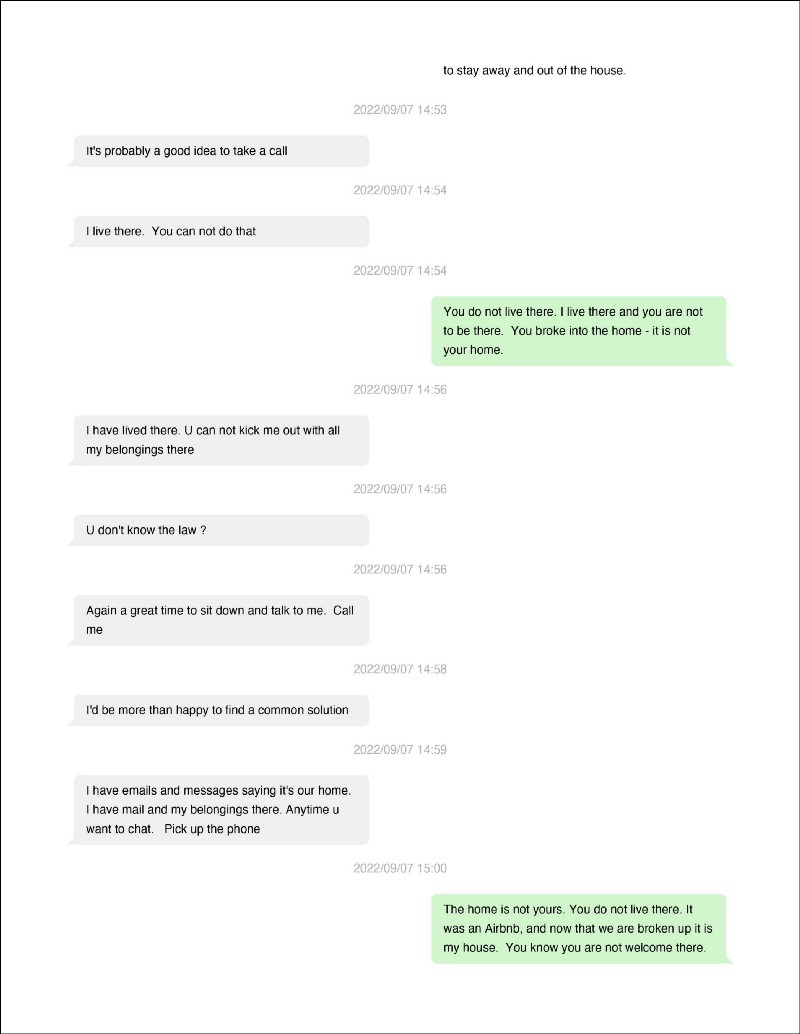
Task: Select "U can not kick me out" message bubble
Action: (x=220, y=440)
